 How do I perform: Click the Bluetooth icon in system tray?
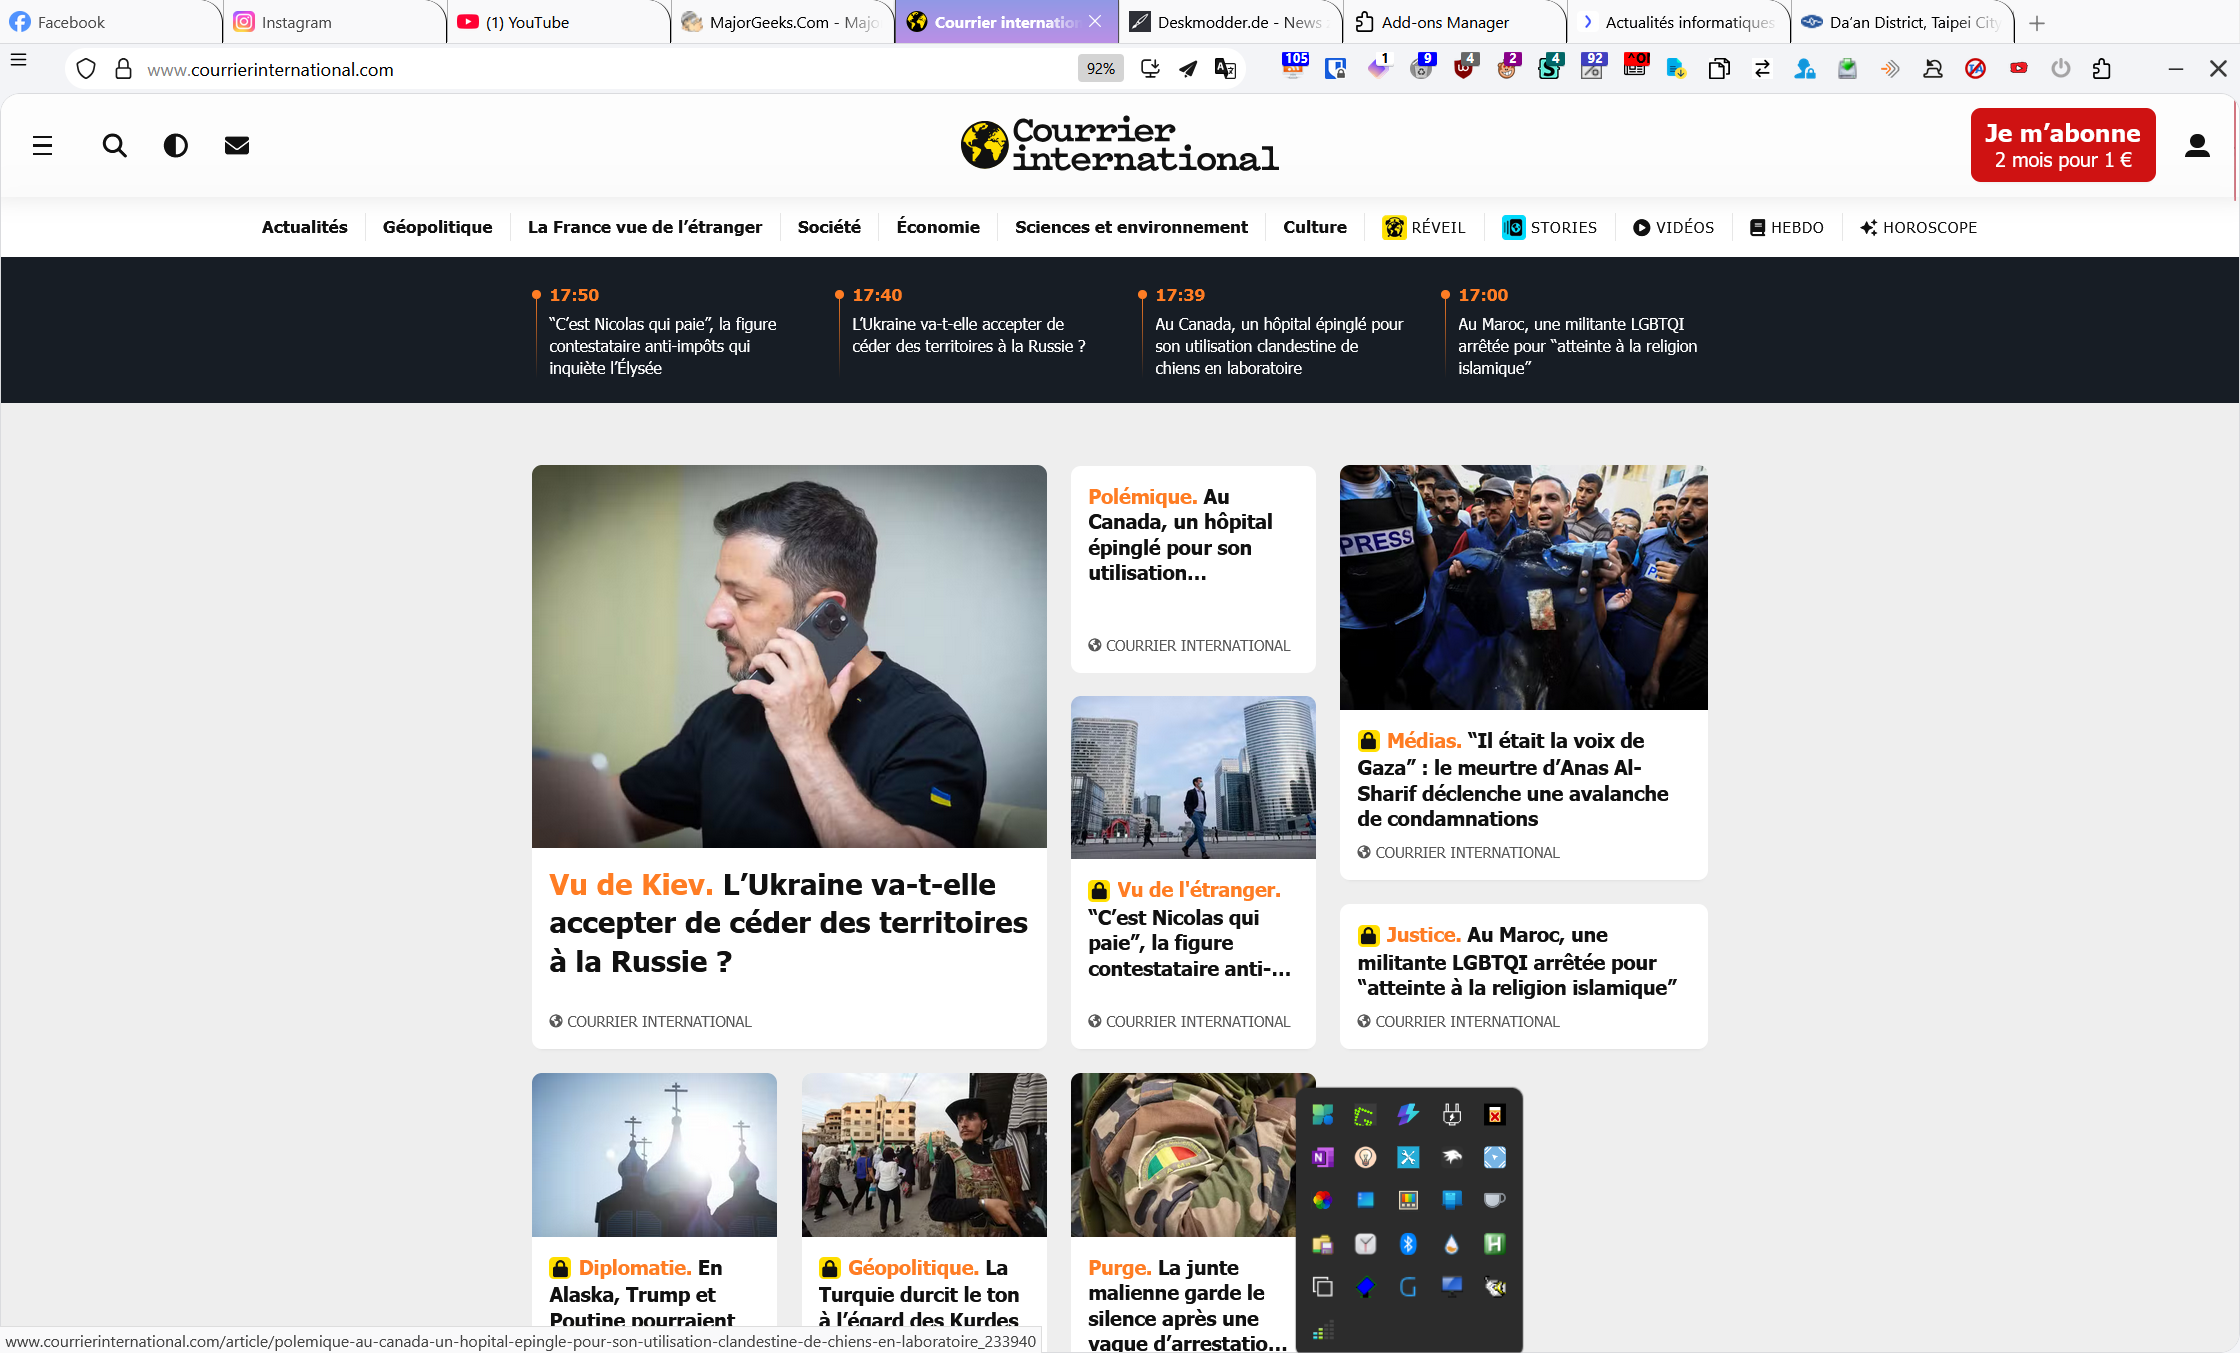tap(1408, 1243)
